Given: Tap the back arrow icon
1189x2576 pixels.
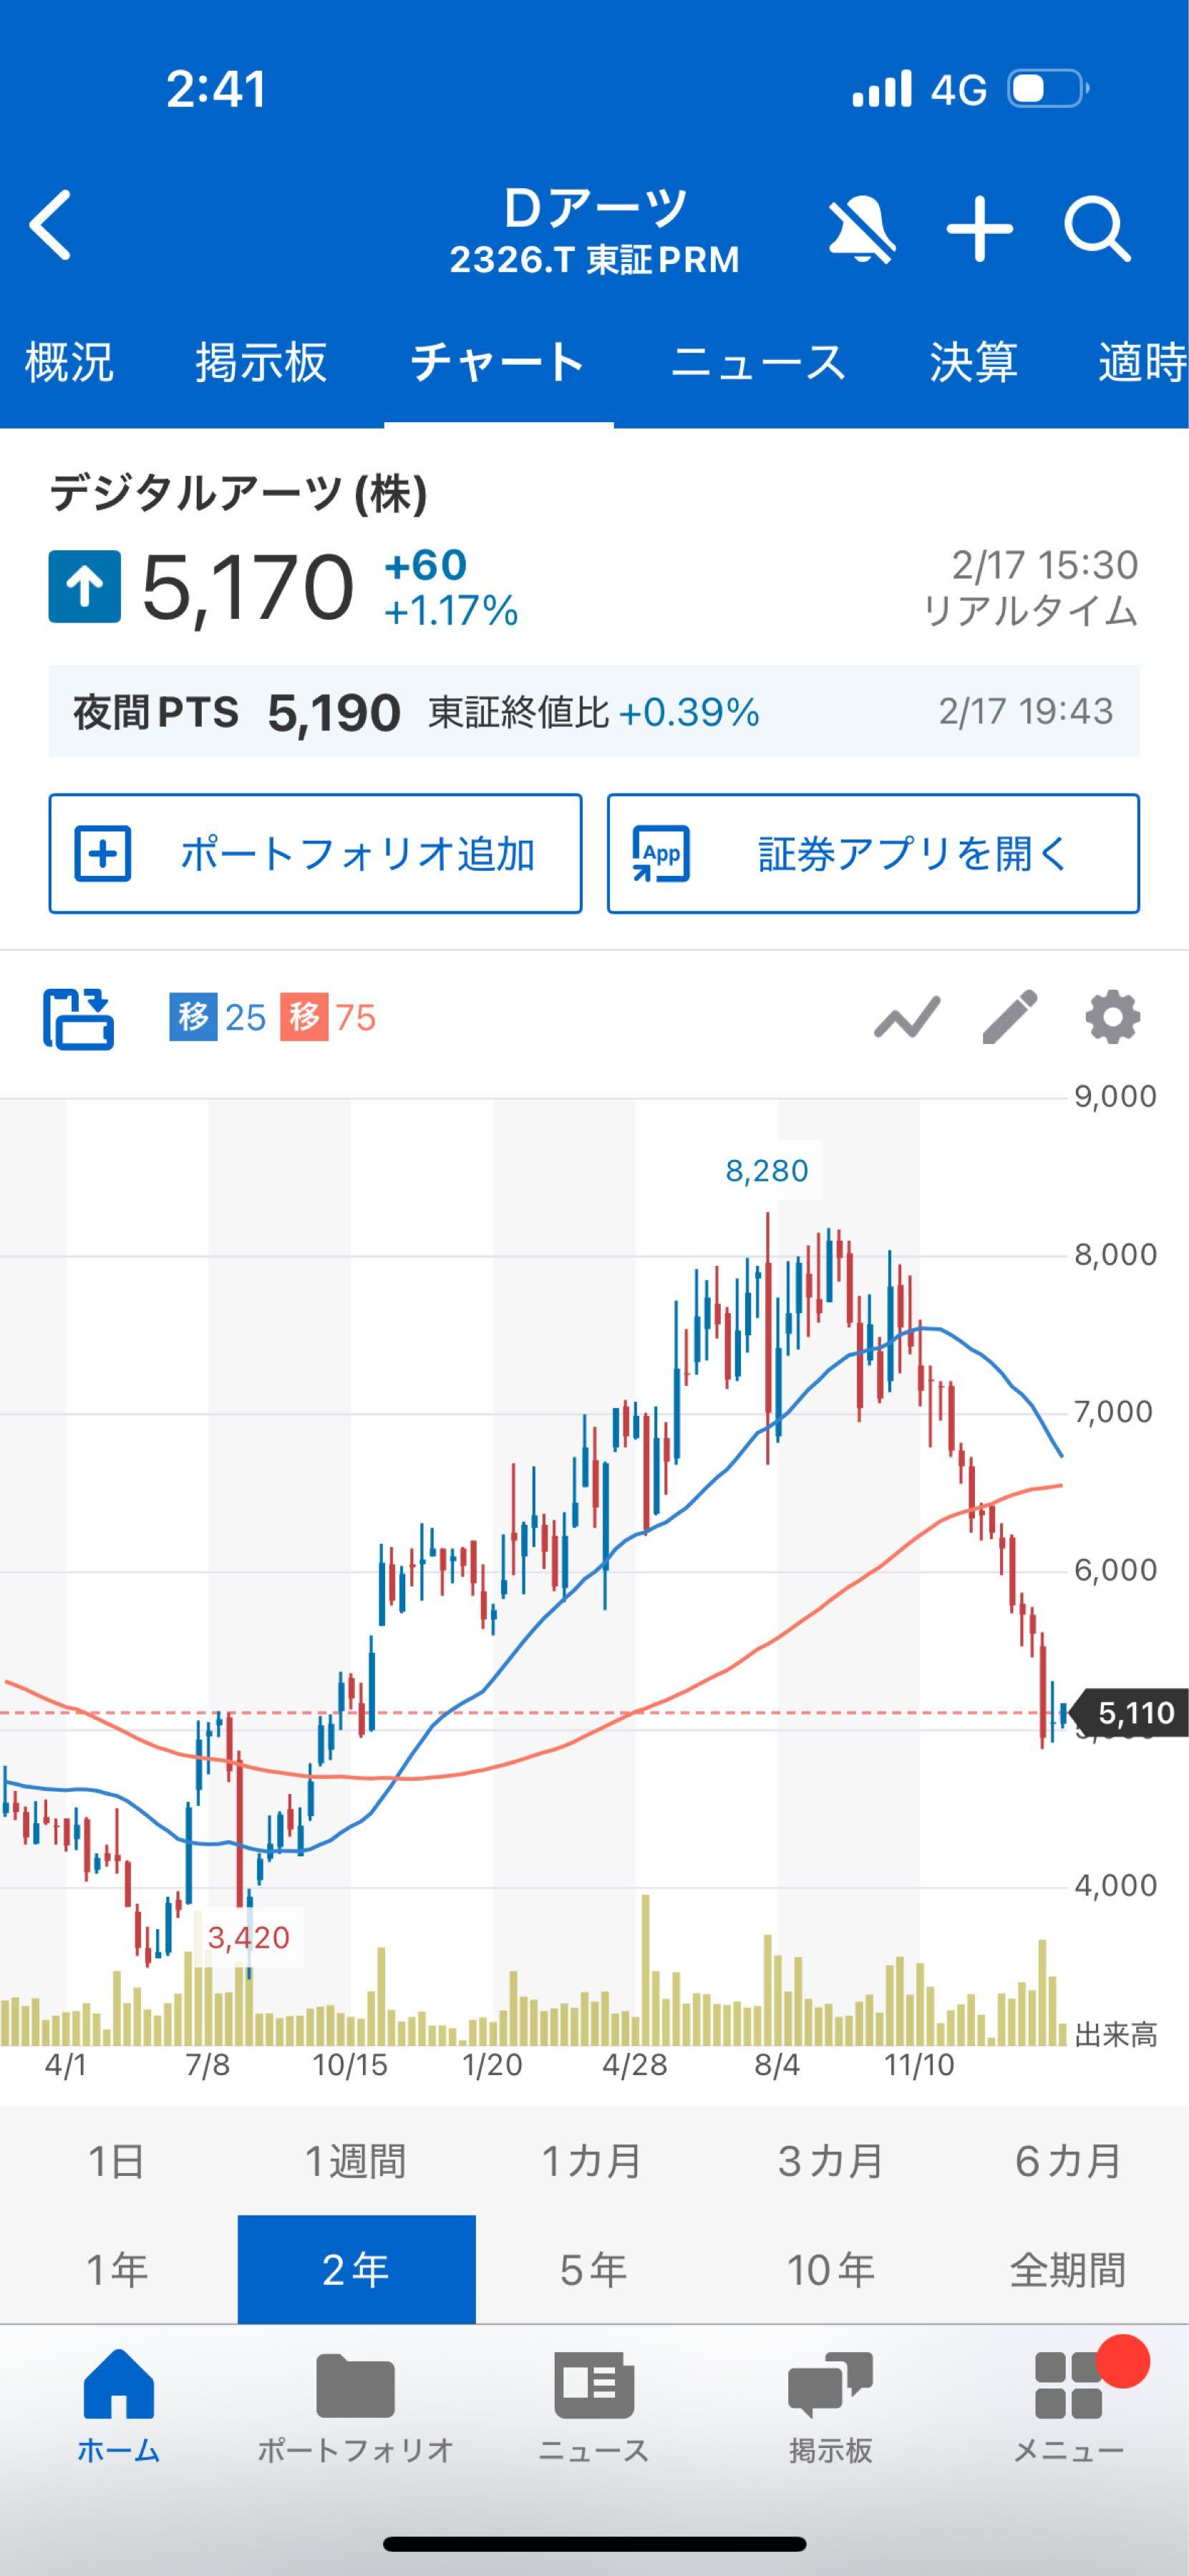Looking at the screenshot, I should coord(51,225).
